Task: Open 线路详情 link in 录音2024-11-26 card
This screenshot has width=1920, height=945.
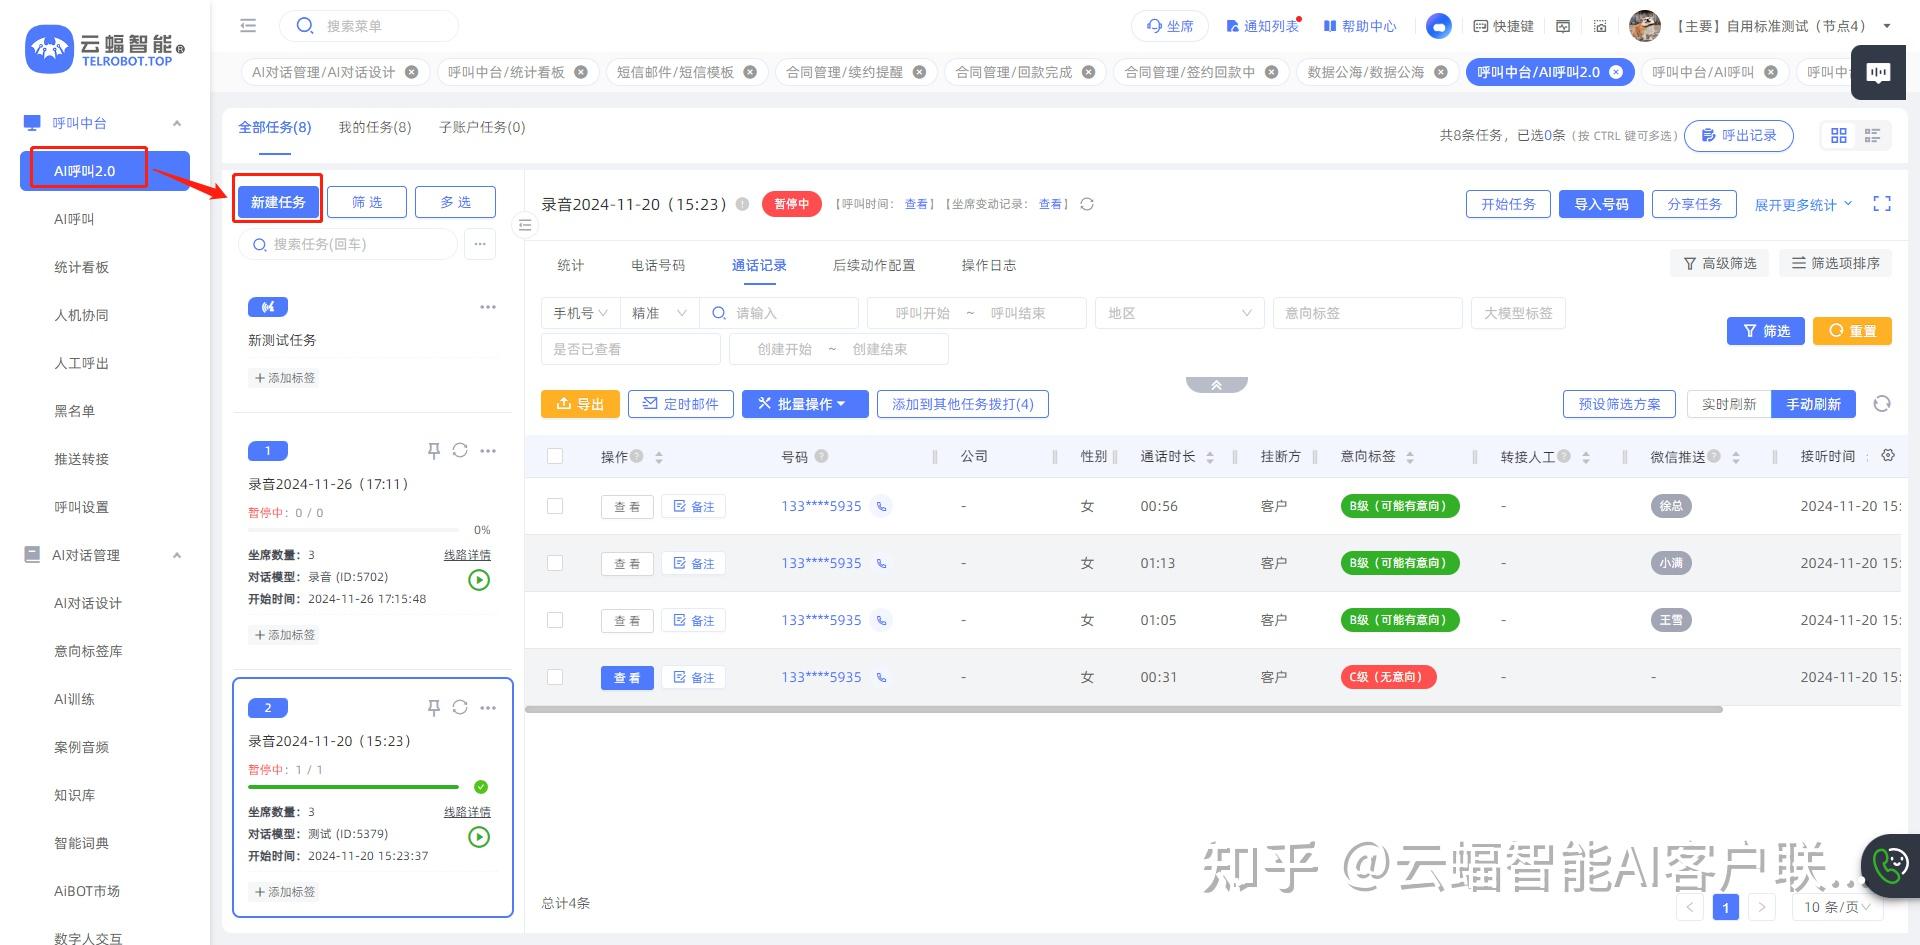Action: (x=467, y=555)
